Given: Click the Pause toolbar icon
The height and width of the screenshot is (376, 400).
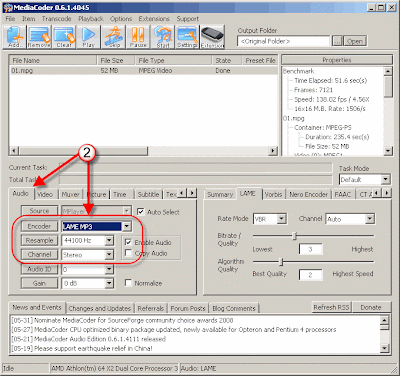Looking at the screenshot, I should pyautogui.click(x=138, y=37).
